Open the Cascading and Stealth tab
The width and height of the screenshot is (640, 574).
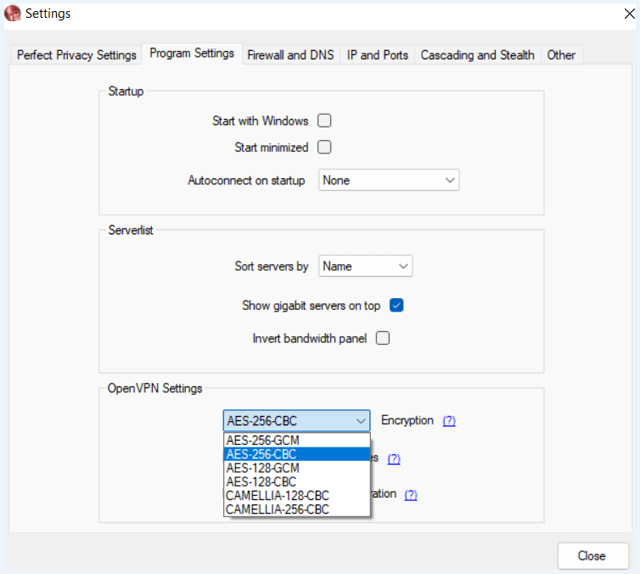[478, 55]
